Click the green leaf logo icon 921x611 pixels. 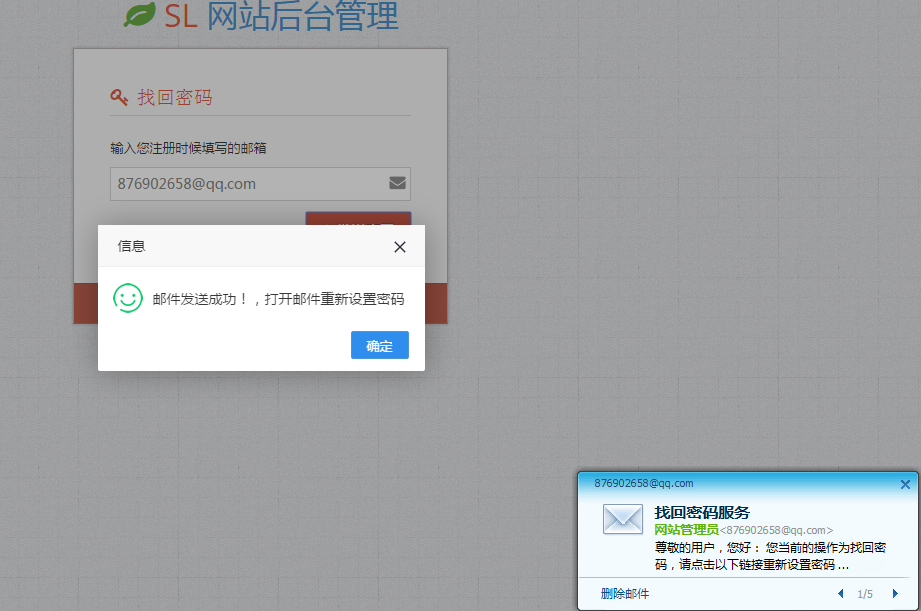140,15
